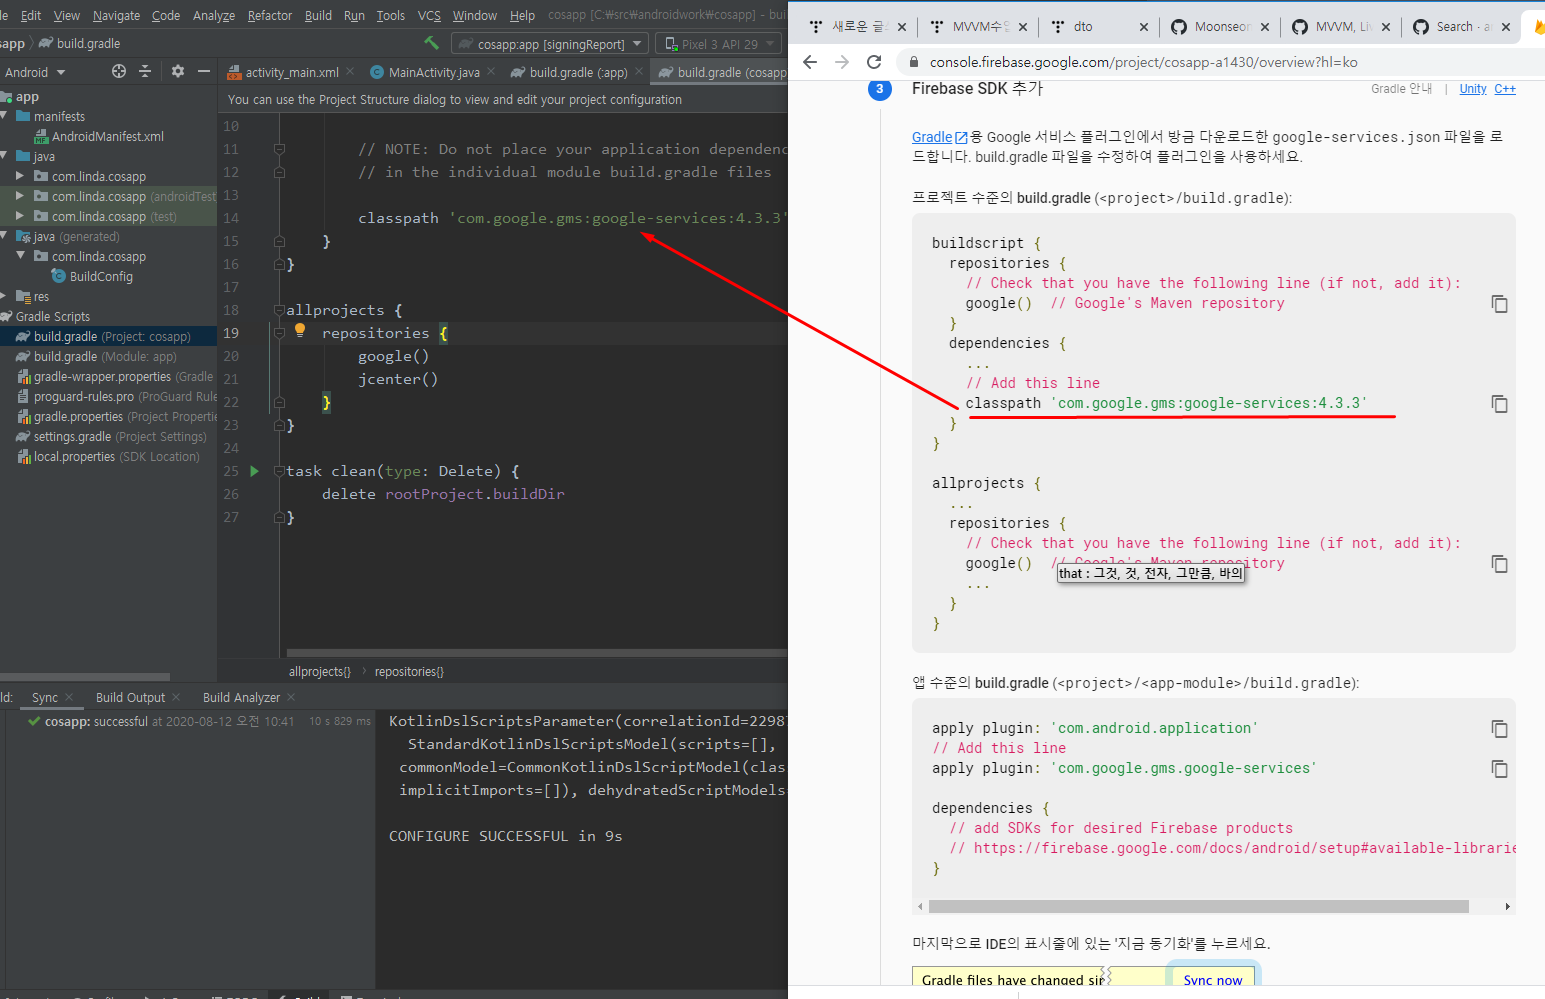Open the cosapp:app run configuration dropdown
1545x999 pixels.
548,44
